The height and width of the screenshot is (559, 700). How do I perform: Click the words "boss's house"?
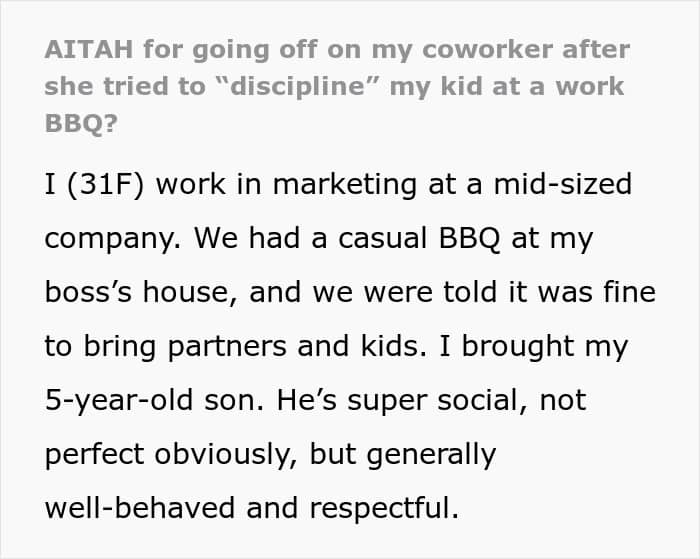137,292
